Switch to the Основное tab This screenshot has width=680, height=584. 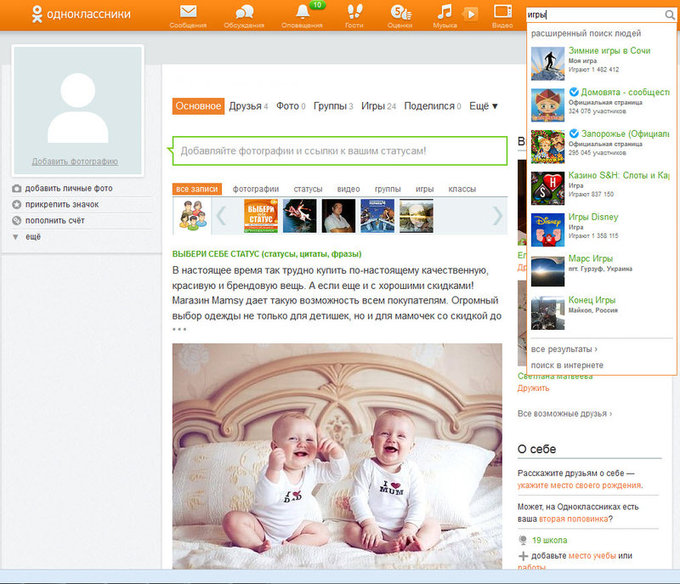pyautogui.click(x=198, y=106)
